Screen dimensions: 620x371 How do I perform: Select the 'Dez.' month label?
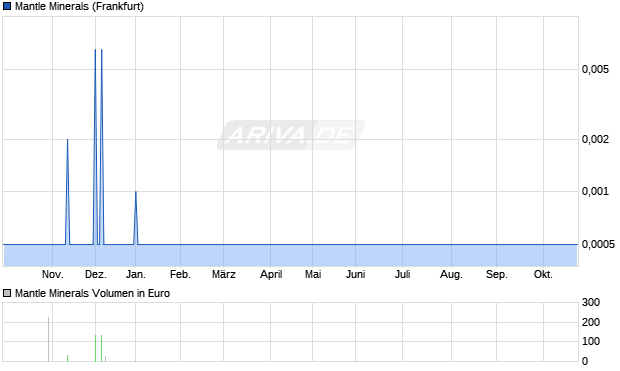click(x=96, y=274)
